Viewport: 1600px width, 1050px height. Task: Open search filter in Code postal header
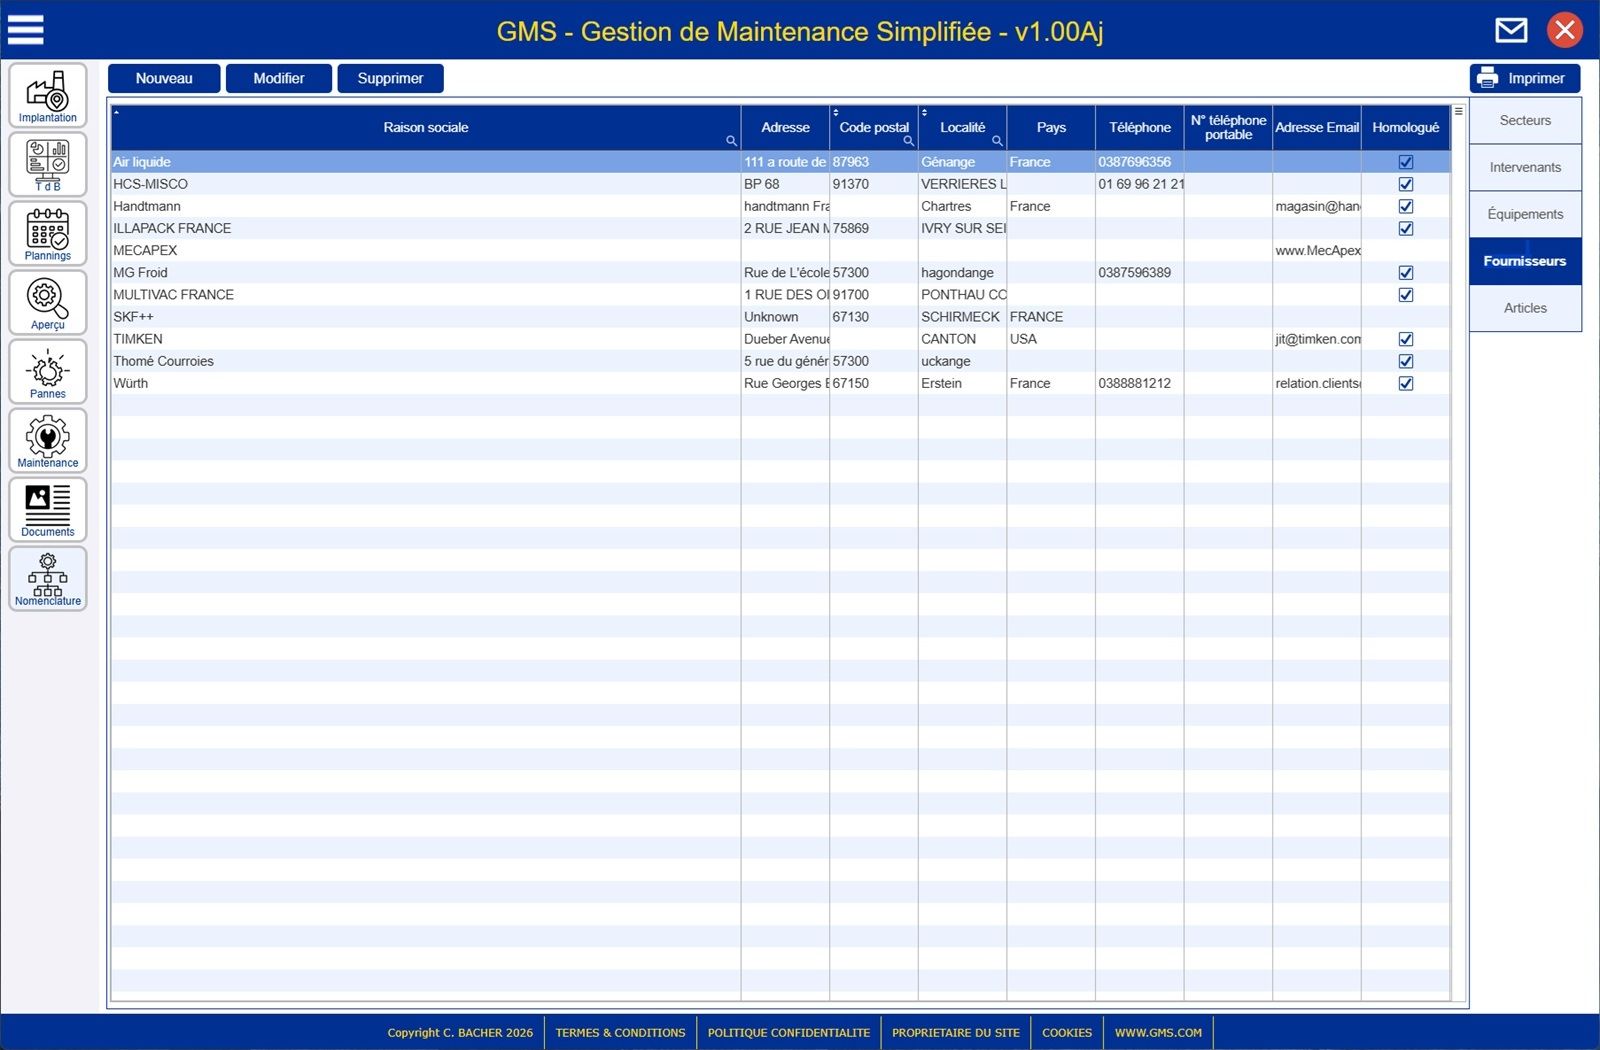click(x=908, y=141)
